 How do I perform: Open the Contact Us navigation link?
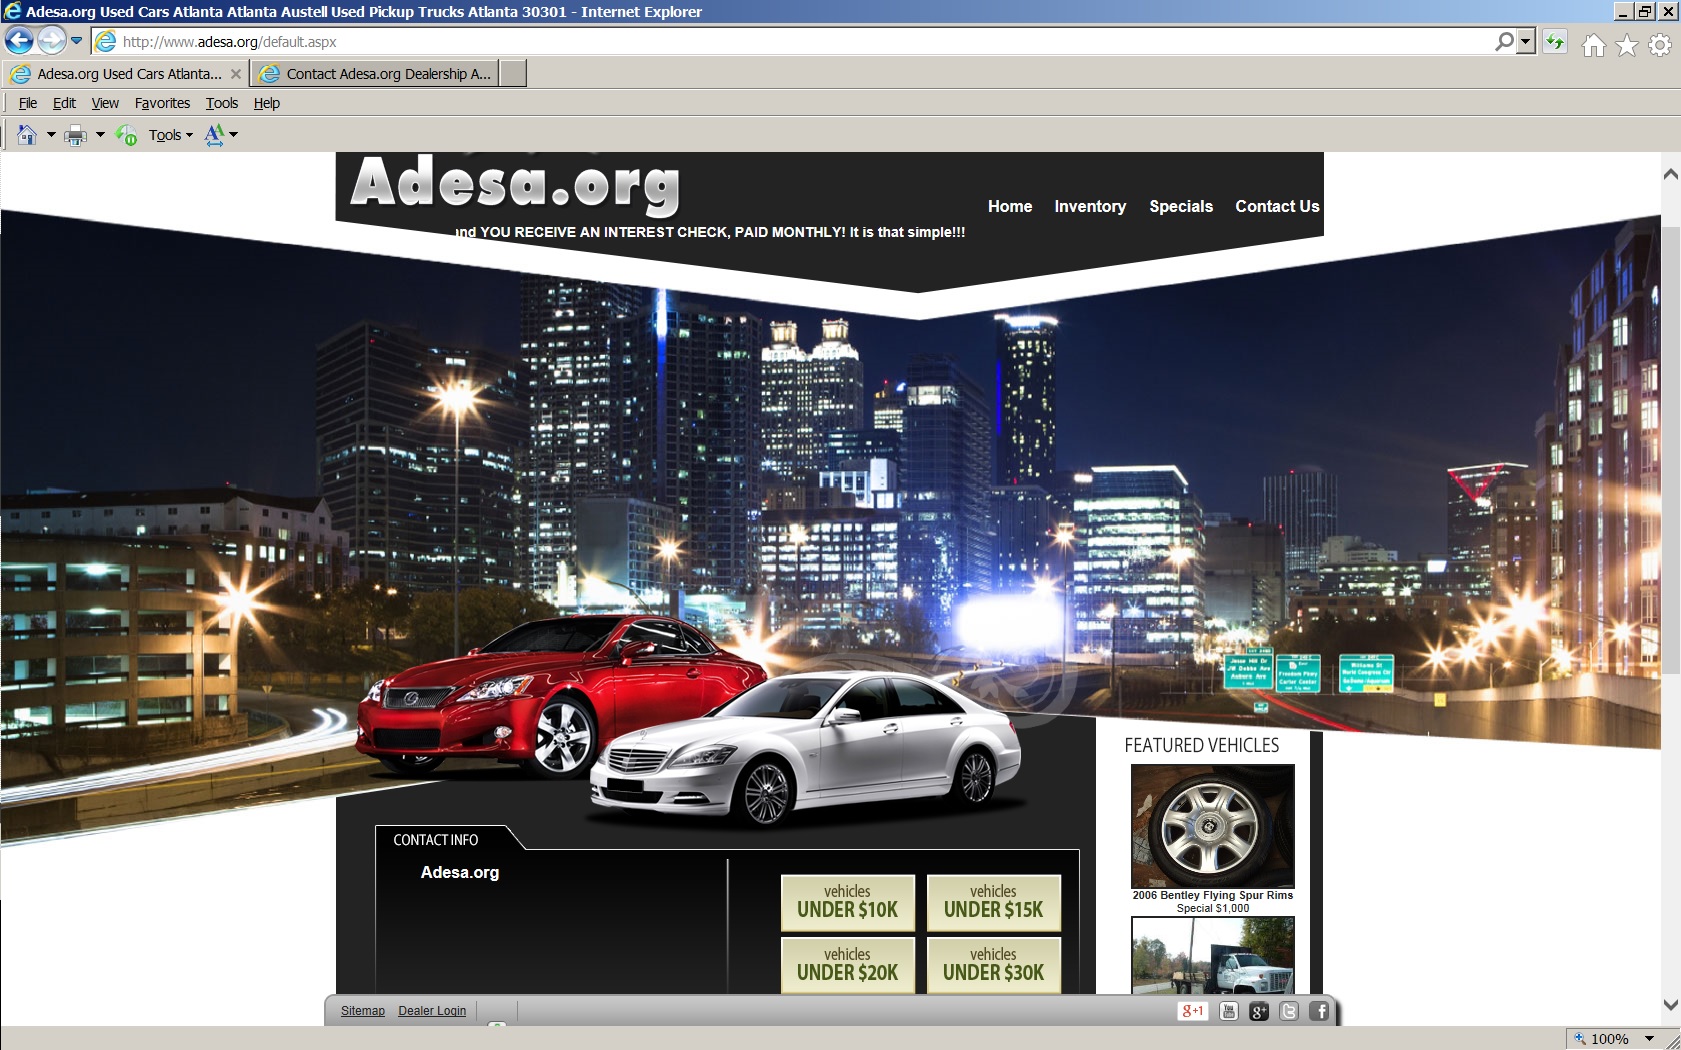point(1277,206)
